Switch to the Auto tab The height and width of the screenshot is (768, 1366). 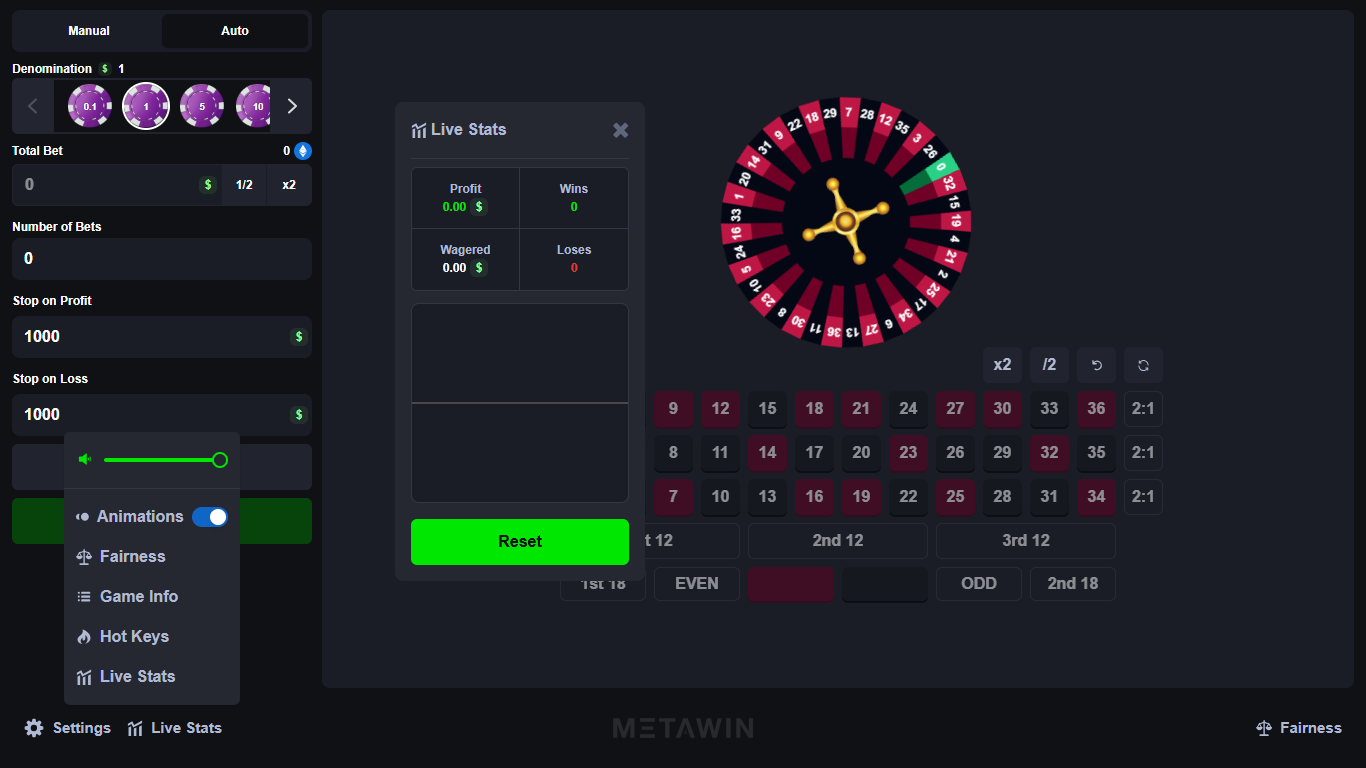(235, 31)
